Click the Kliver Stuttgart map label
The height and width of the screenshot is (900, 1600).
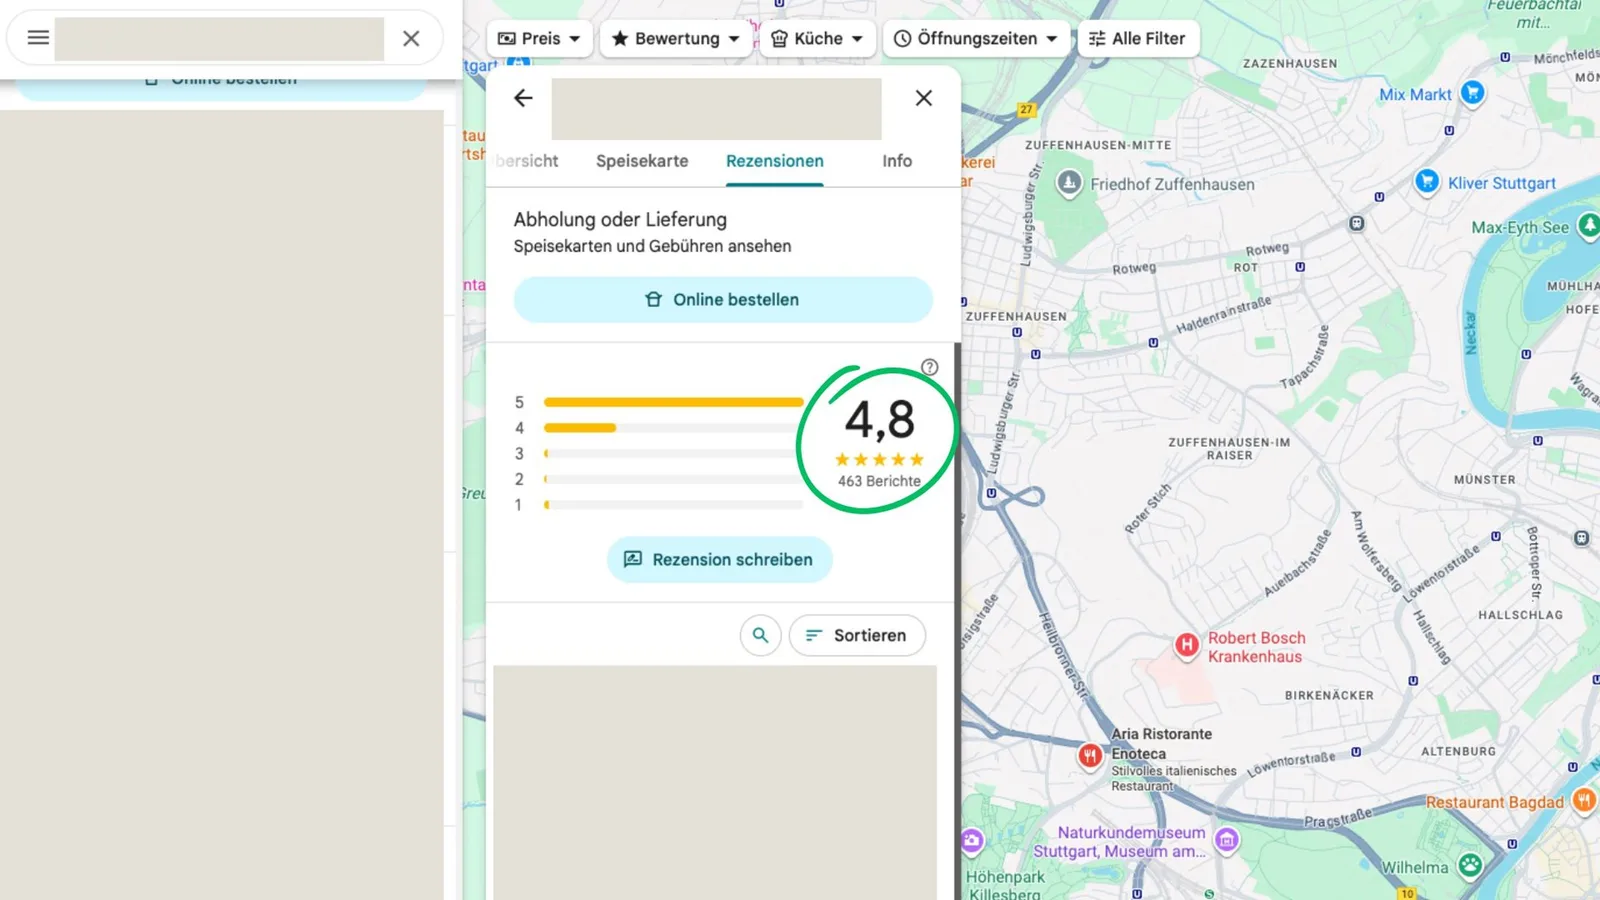[x=1502, y=183]
